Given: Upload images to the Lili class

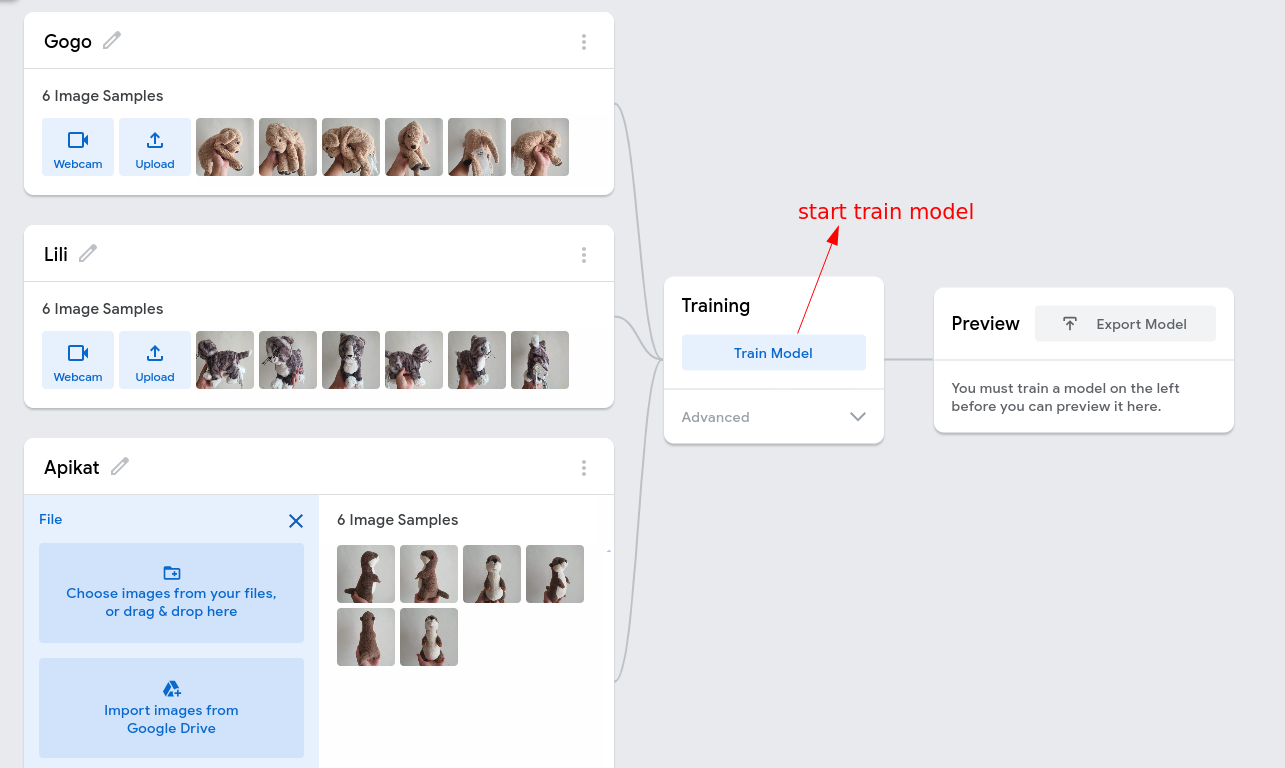Looking at the screenshot, I should (155, 360).
